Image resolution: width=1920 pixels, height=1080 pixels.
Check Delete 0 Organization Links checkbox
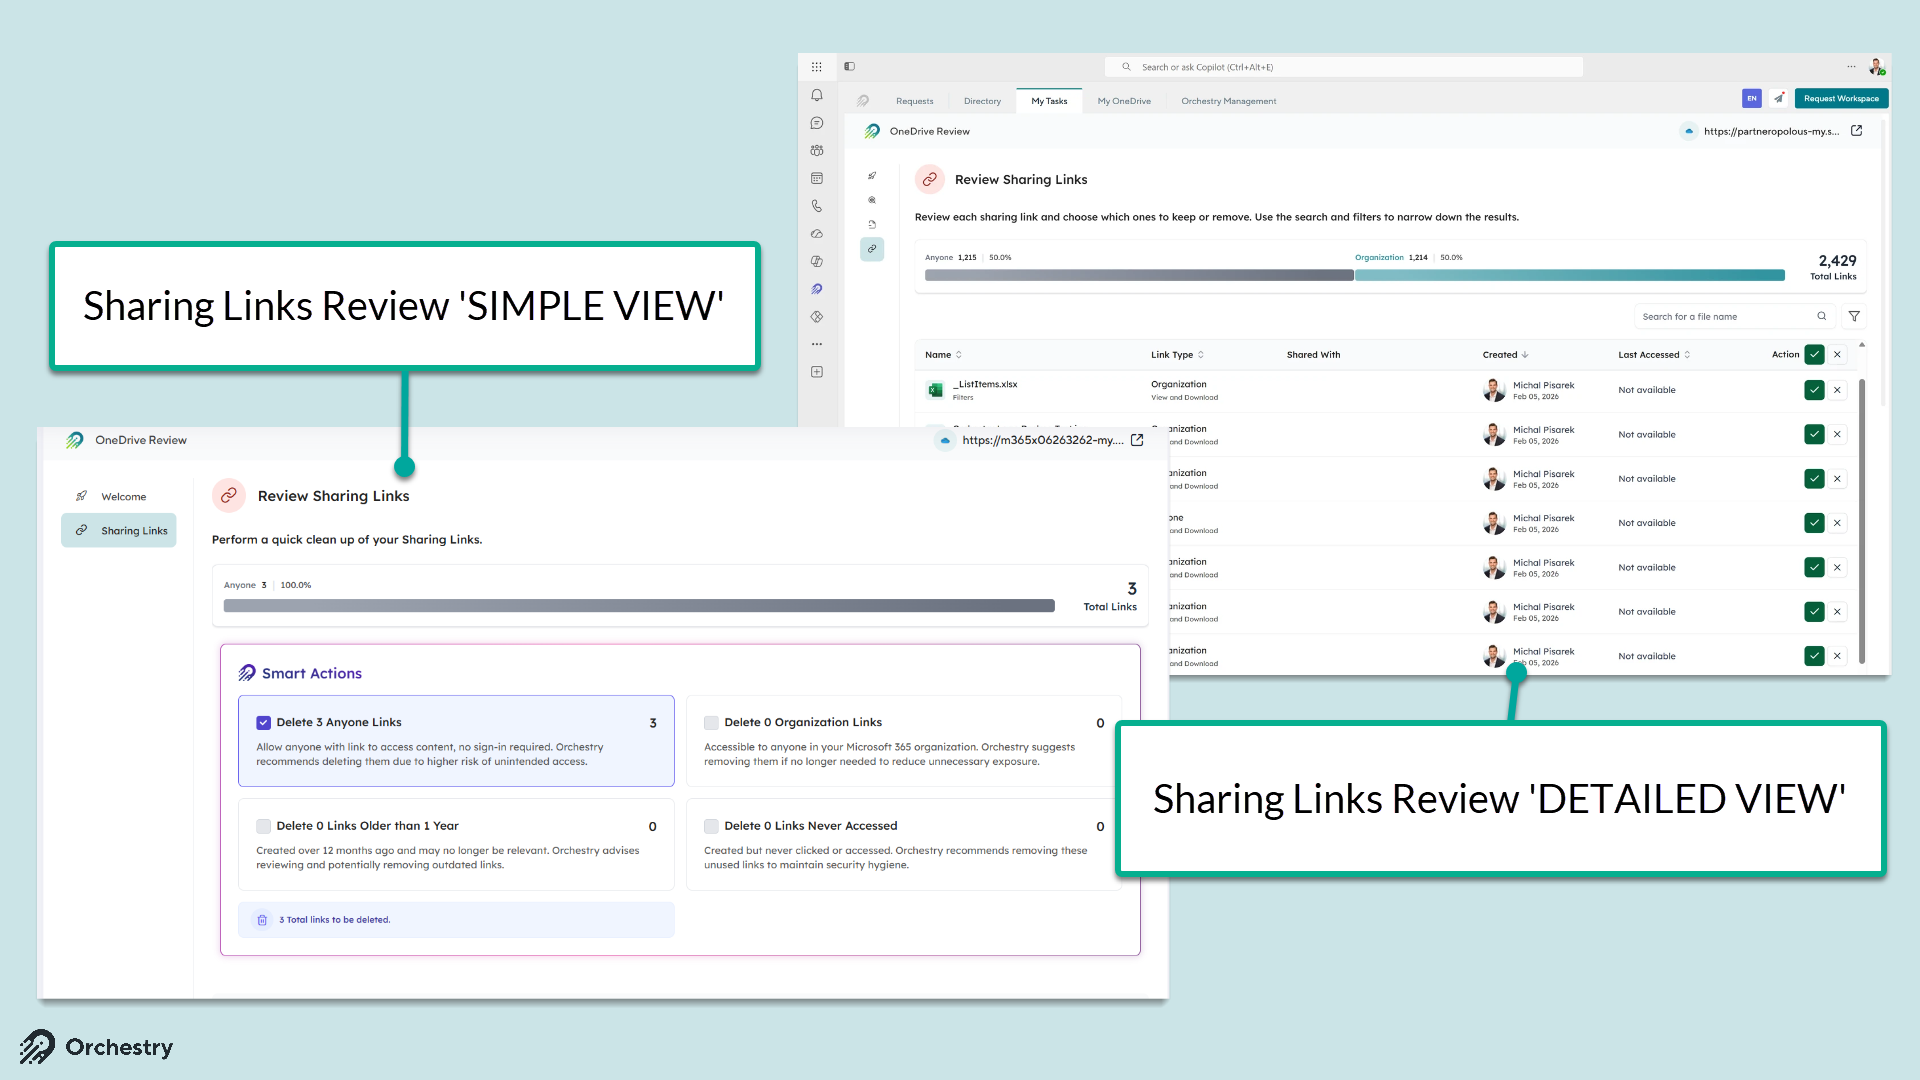[x=712, y=722]
